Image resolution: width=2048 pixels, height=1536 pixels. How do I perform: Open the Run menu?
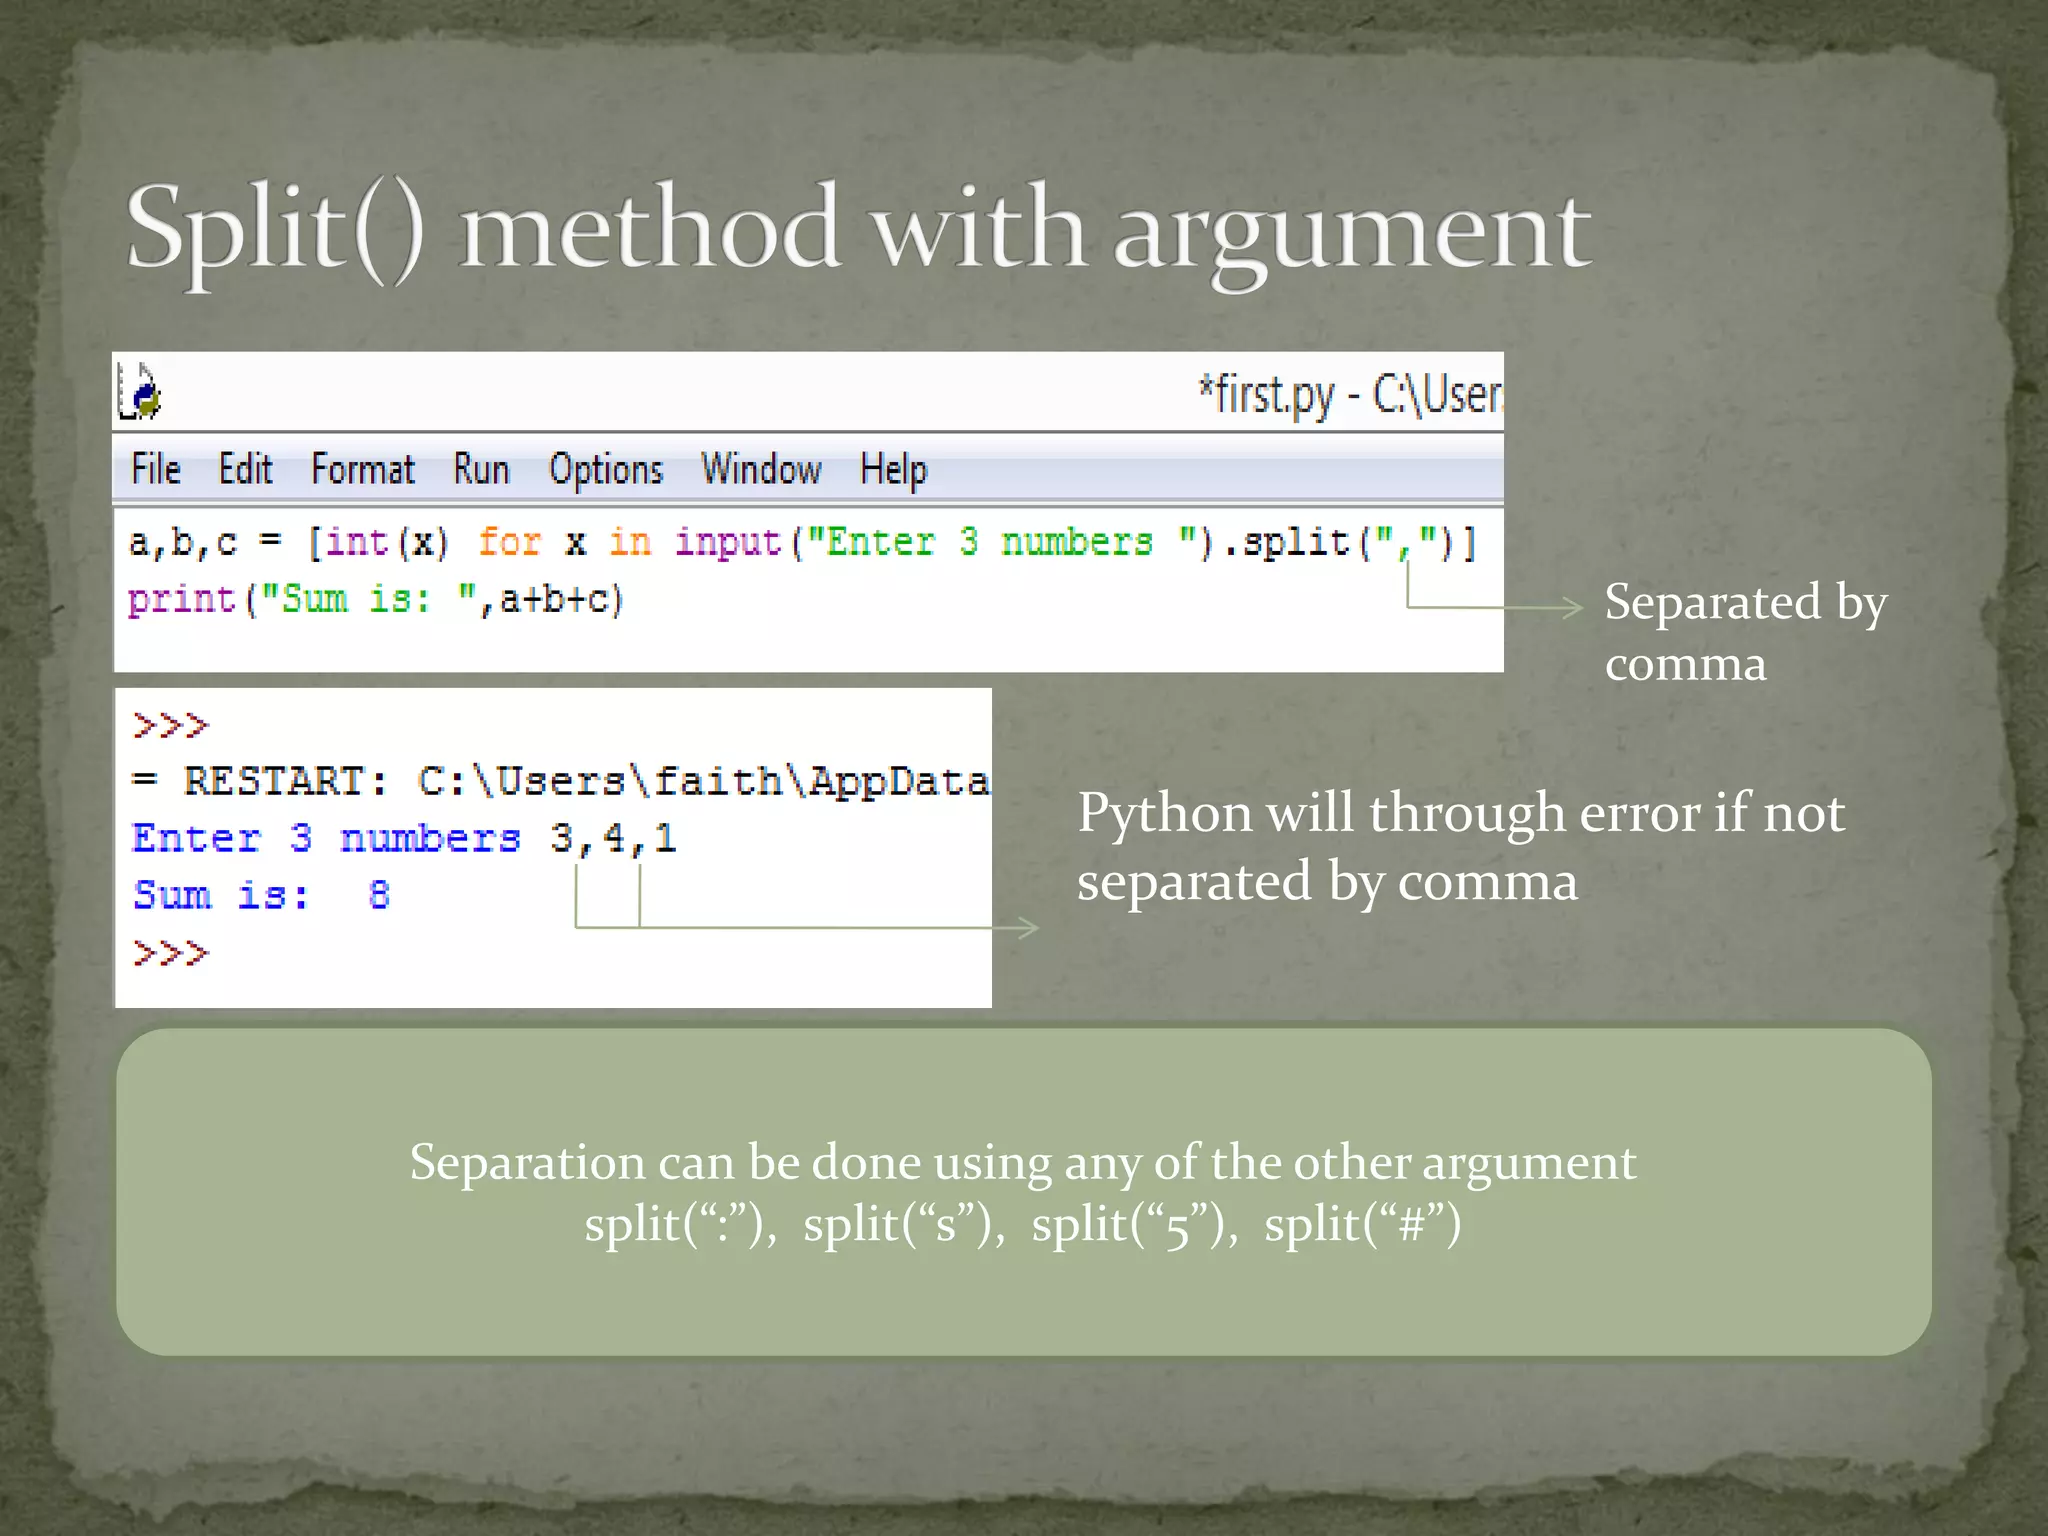[x=481, y=469]
